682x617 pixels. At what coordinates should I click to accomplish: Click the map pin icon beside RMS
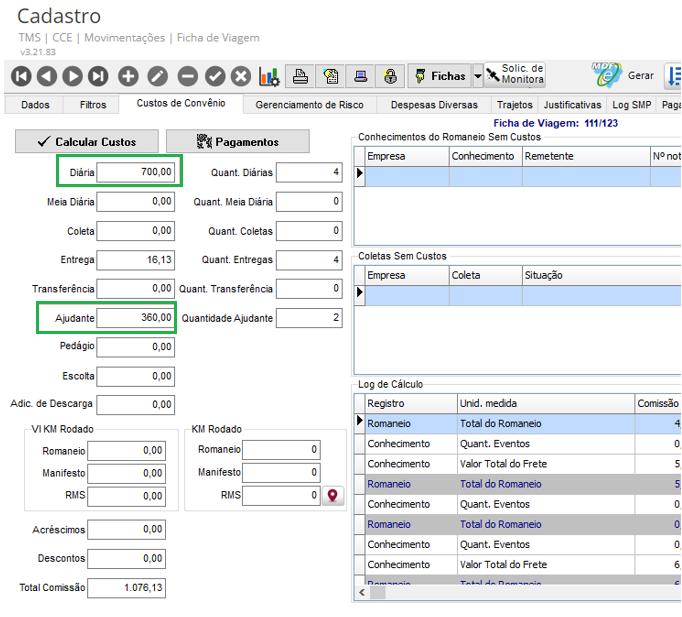pos(332,495)
